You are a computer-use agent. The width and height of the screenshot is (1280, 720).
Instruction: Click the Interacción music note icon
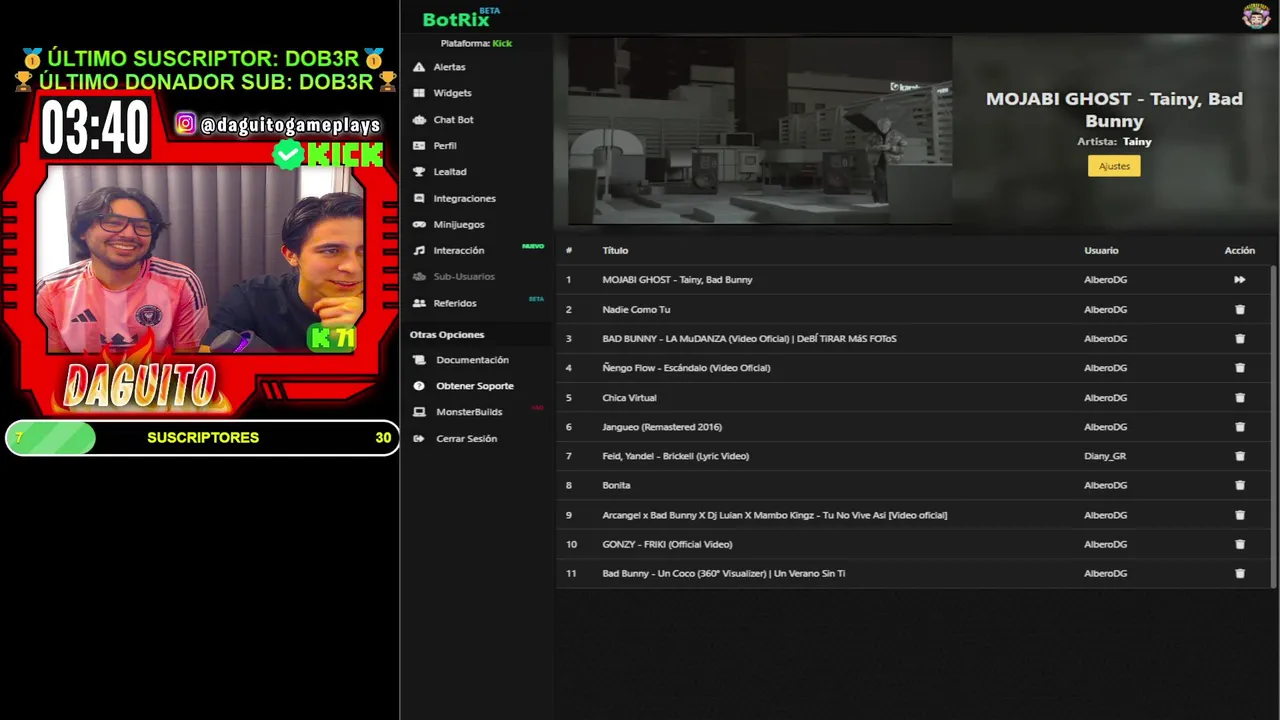click(x=419, y=251)
